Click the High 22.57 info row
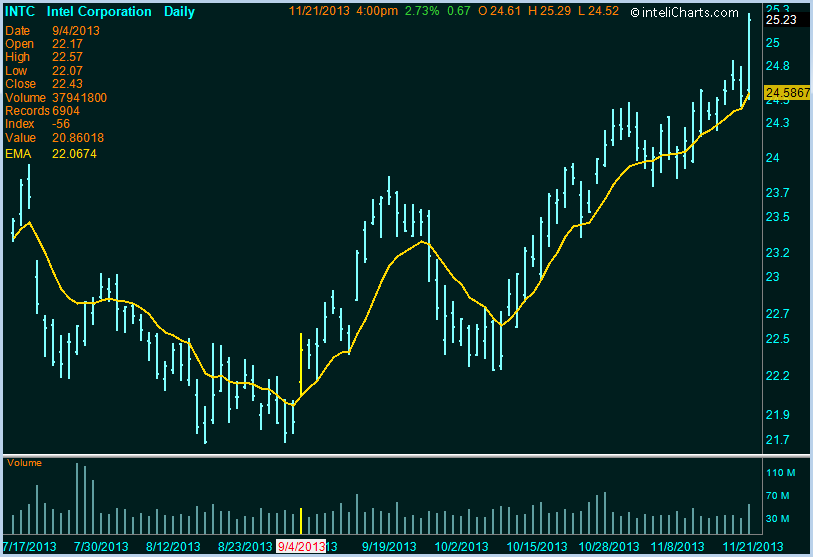This screenshot has height=557, width=813. coord(44,57)
